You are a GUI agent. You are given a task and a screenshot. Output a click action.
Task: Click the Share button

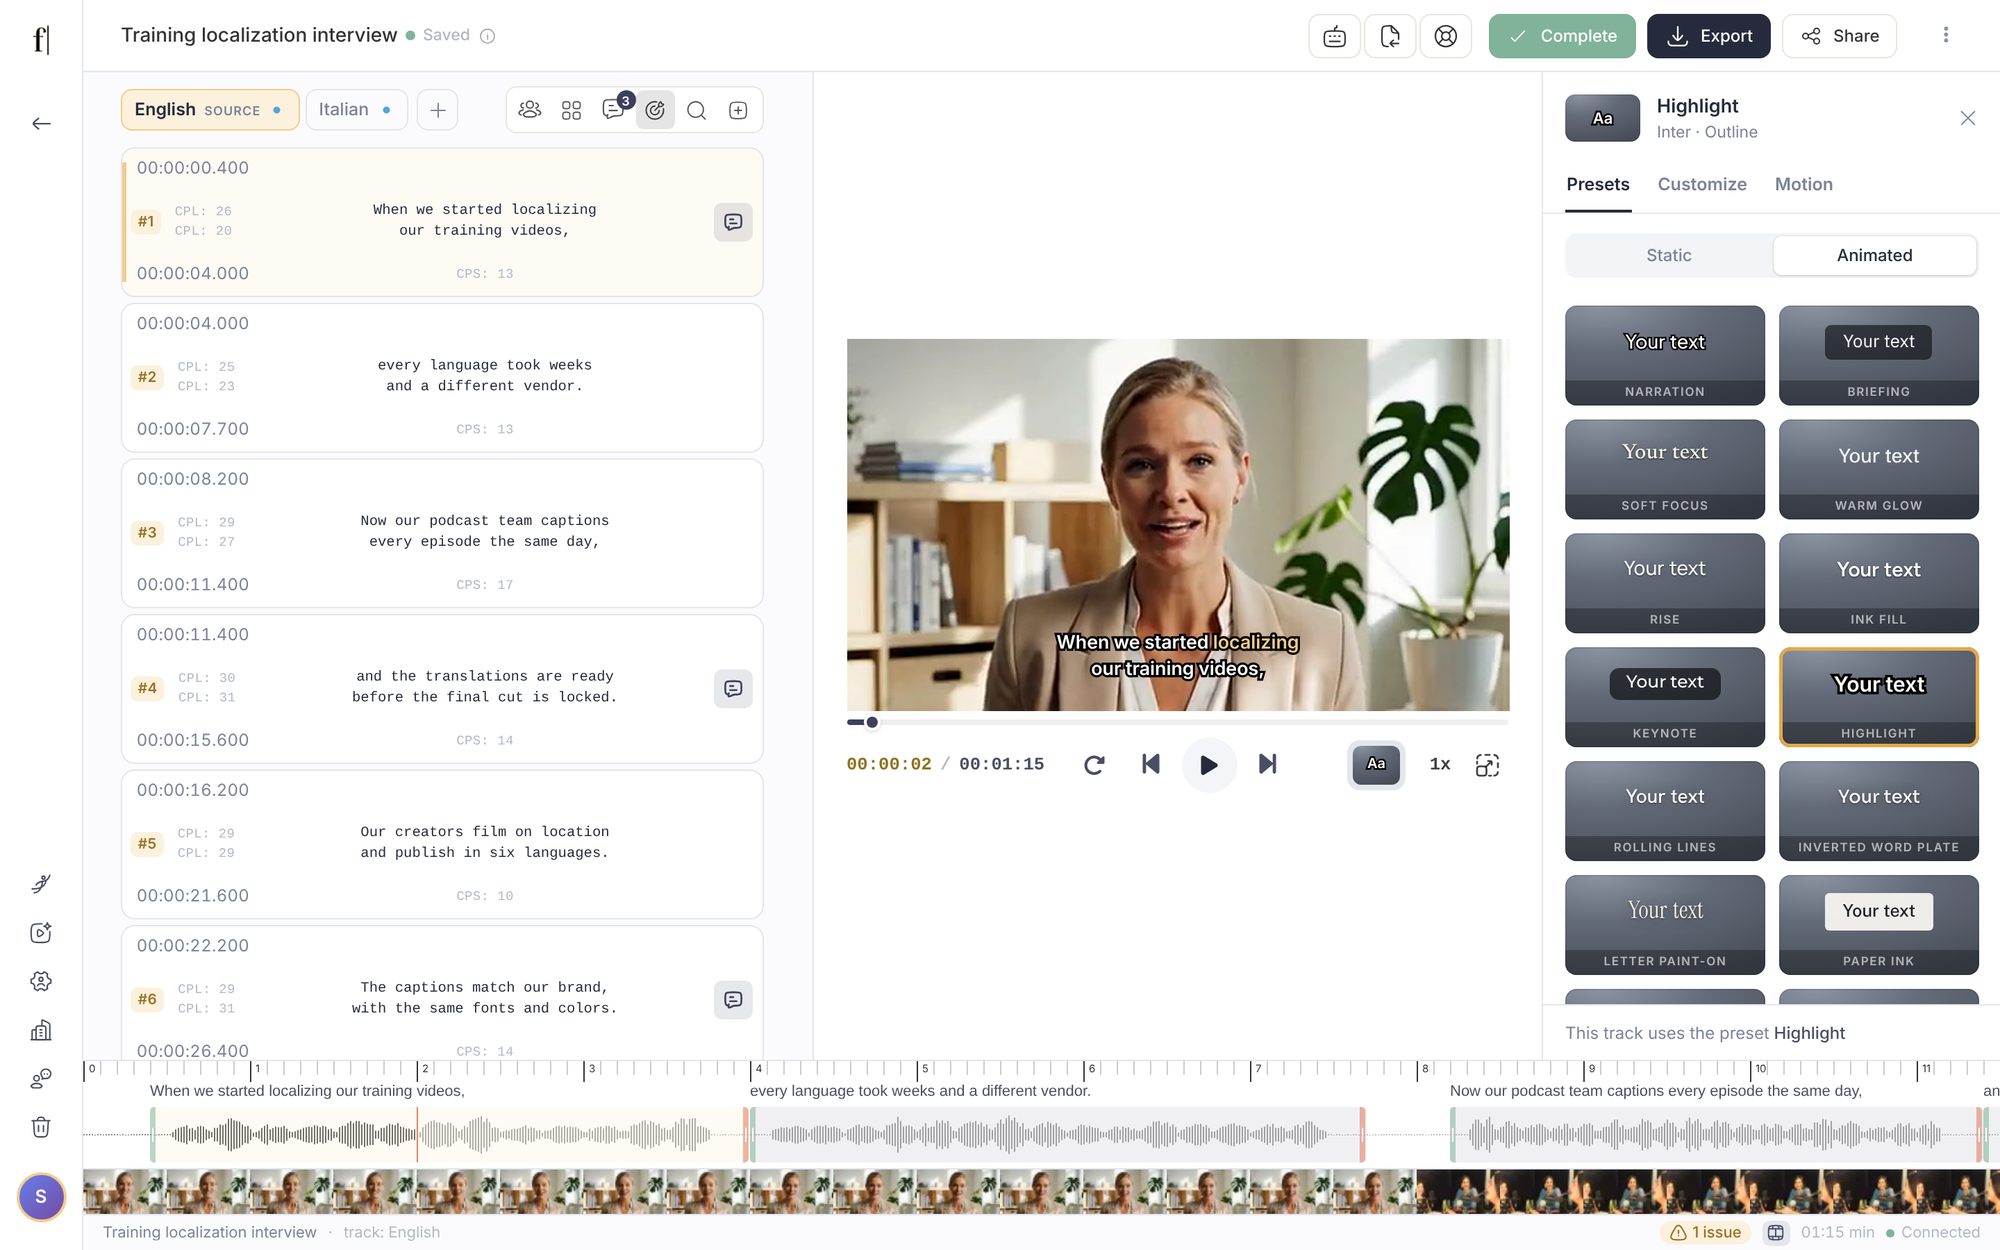1839,36
